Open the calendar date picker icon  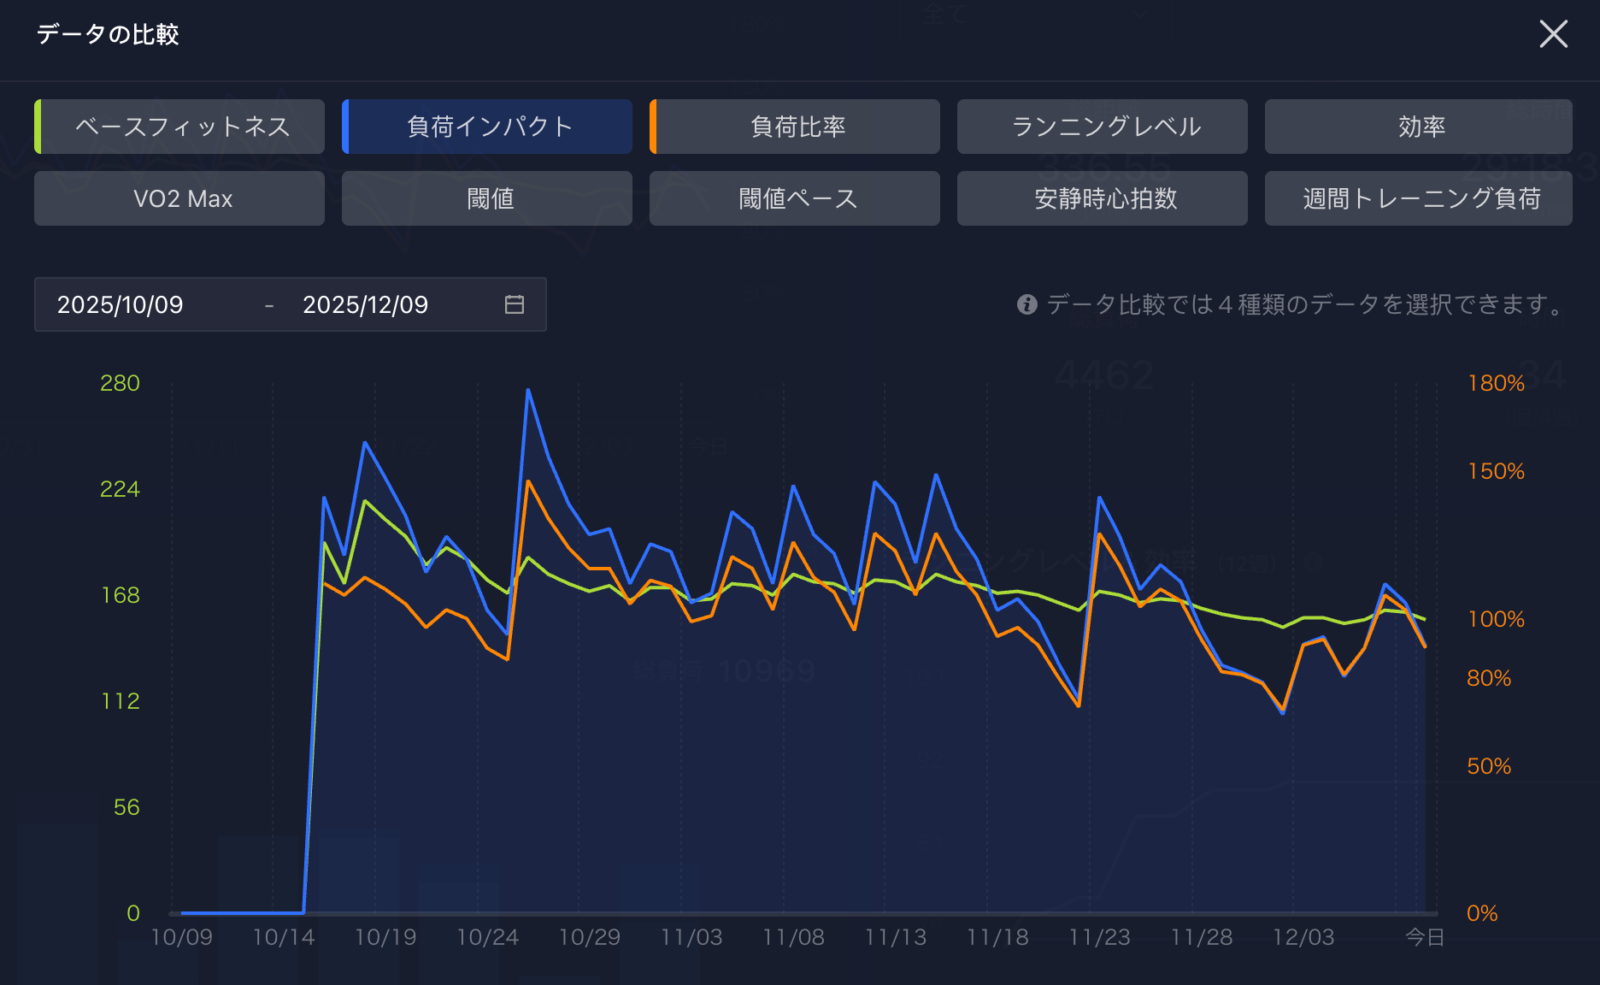tap(514, 305)
